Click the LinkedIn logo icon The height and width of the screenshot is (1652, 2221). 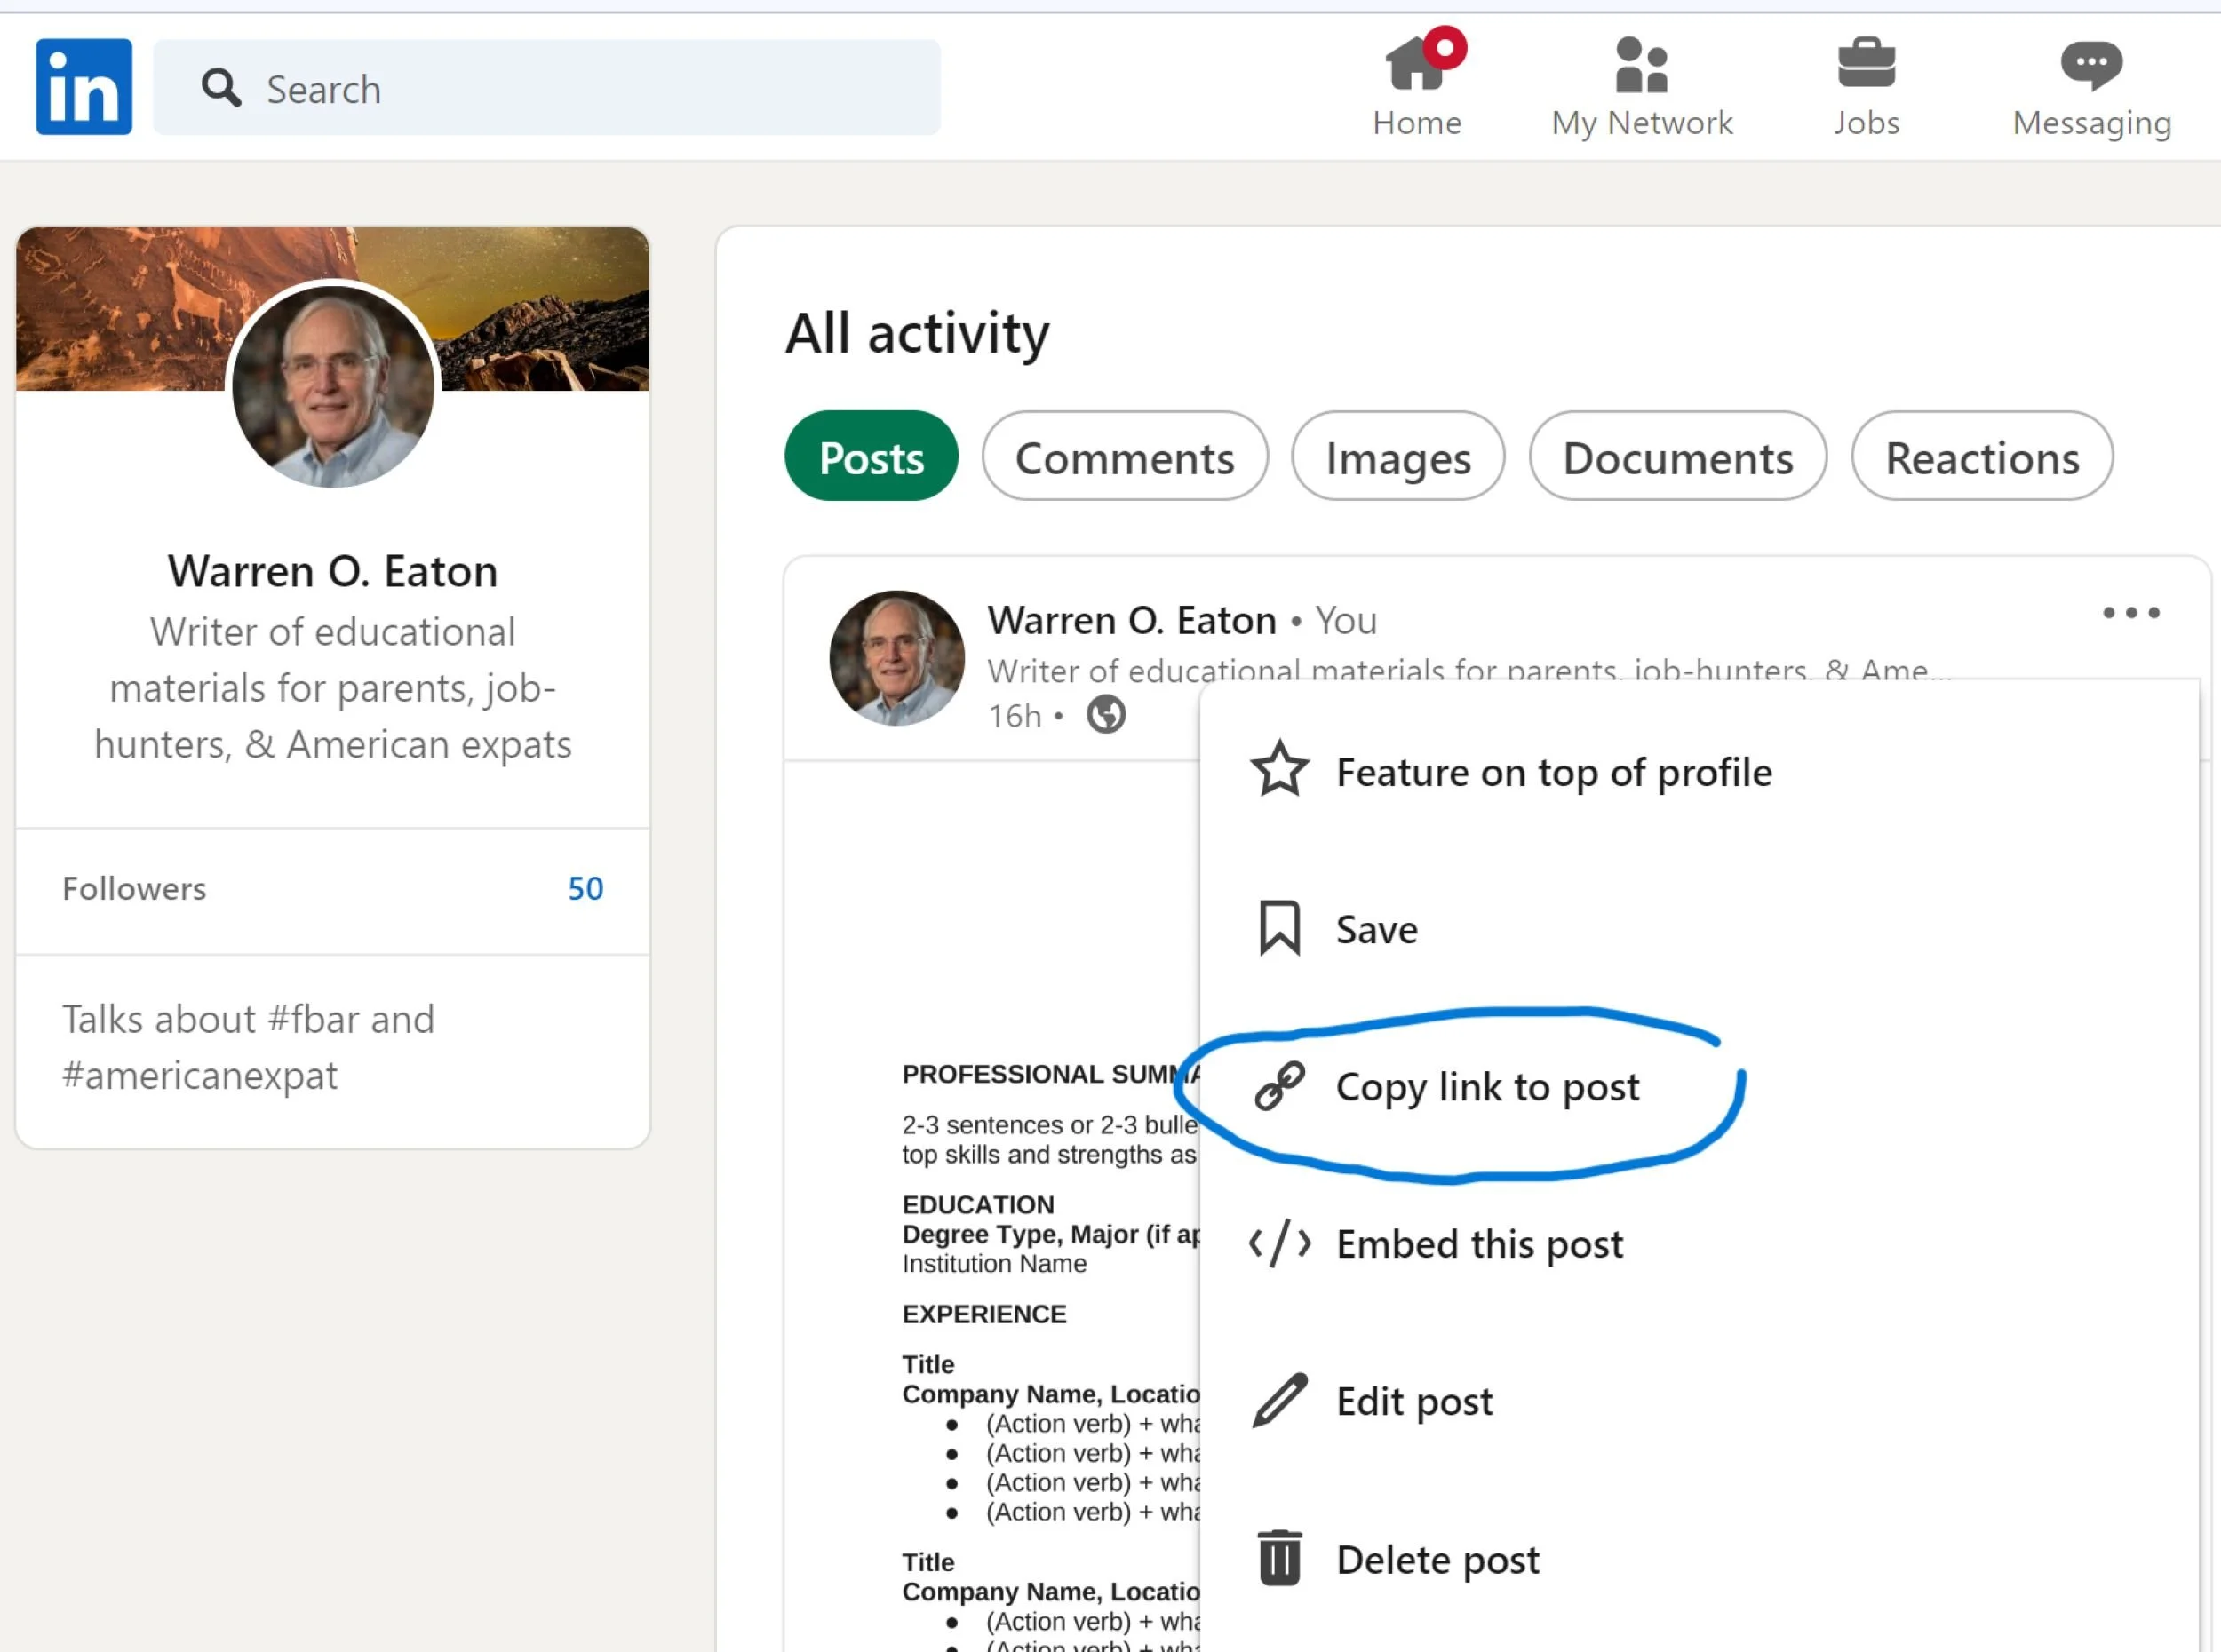[x=84, y=87]
